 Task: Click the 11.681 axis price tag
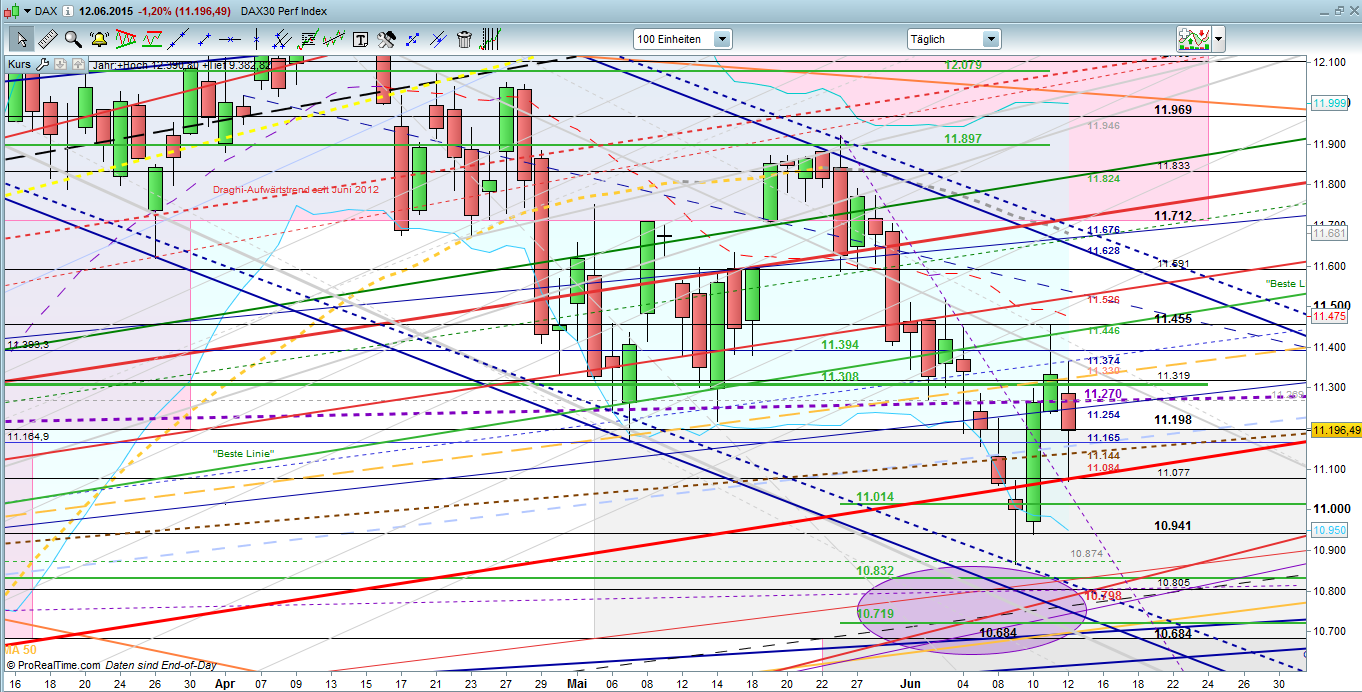click(x=1329, y=232)
